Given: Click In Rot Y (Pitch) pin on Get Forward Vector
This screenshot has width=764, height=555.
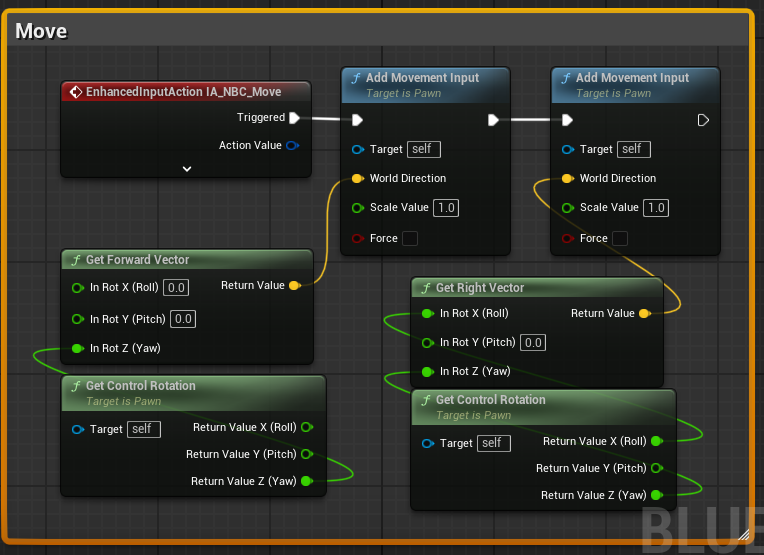Looking at the screenshot, I should (x=77, y=319).
